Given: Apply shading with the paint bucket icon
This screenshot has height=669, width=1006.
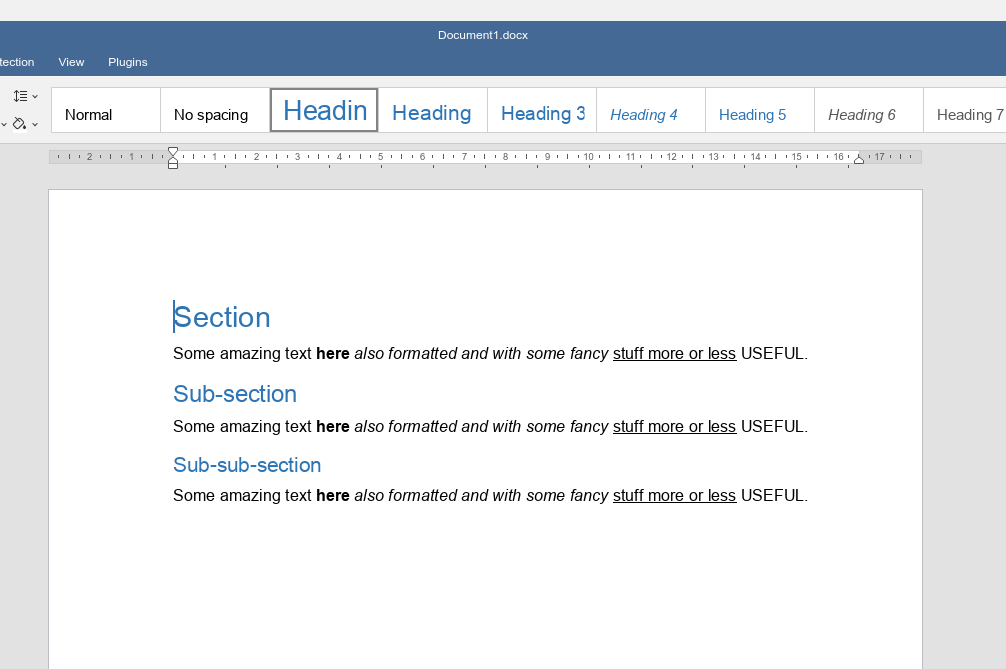Looking at the screenshot, I should 19,124.
